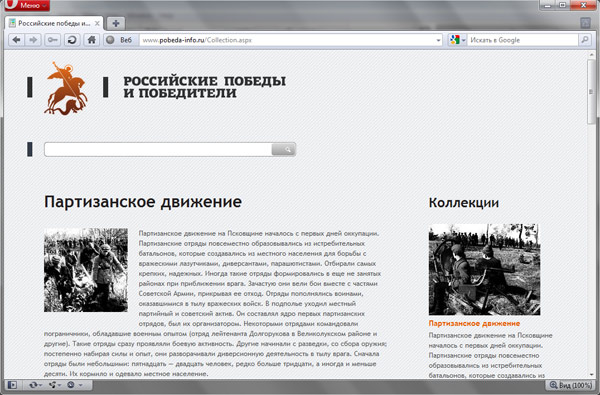
Task: Click the Веб security badge in address bar
Action: 119,40
